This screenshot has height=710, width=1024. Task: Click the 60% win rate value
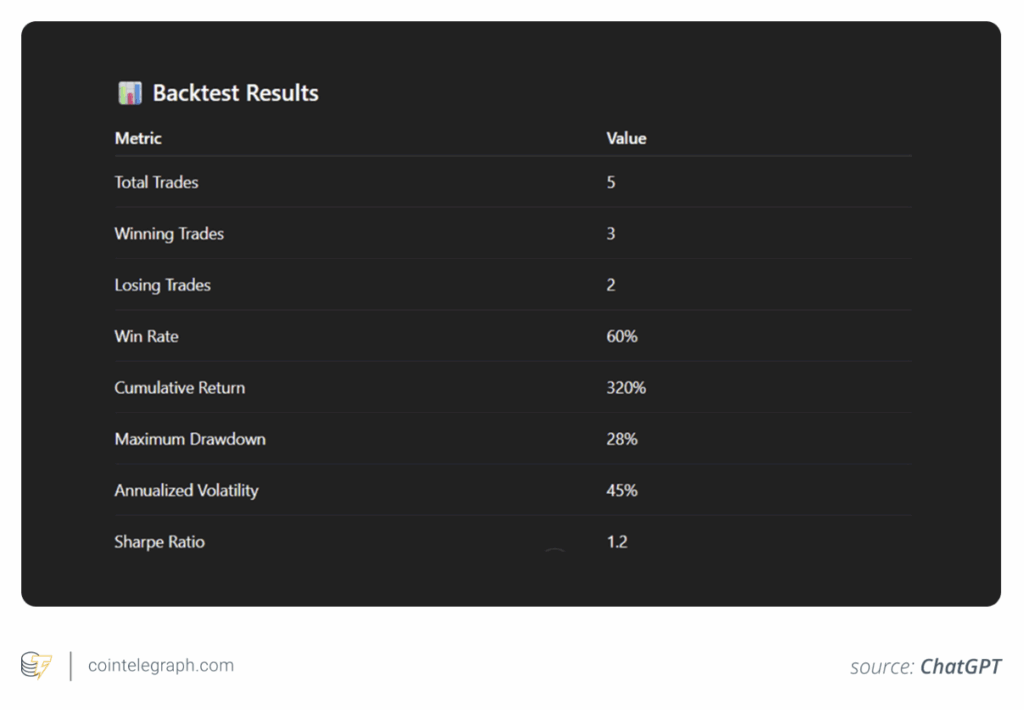click(621, 336)
